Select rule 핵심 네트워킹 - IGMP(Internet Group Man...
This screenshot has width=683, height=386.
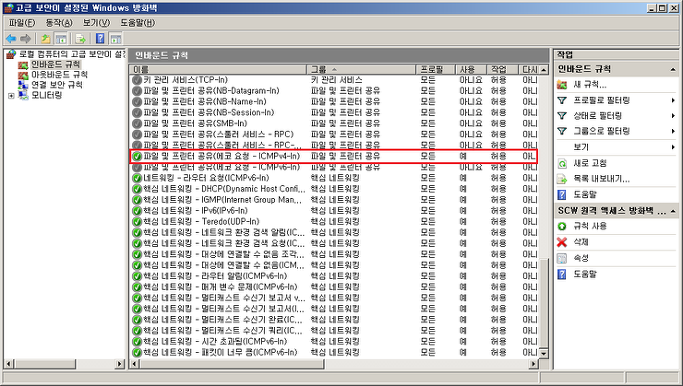(x=334, y=200)
